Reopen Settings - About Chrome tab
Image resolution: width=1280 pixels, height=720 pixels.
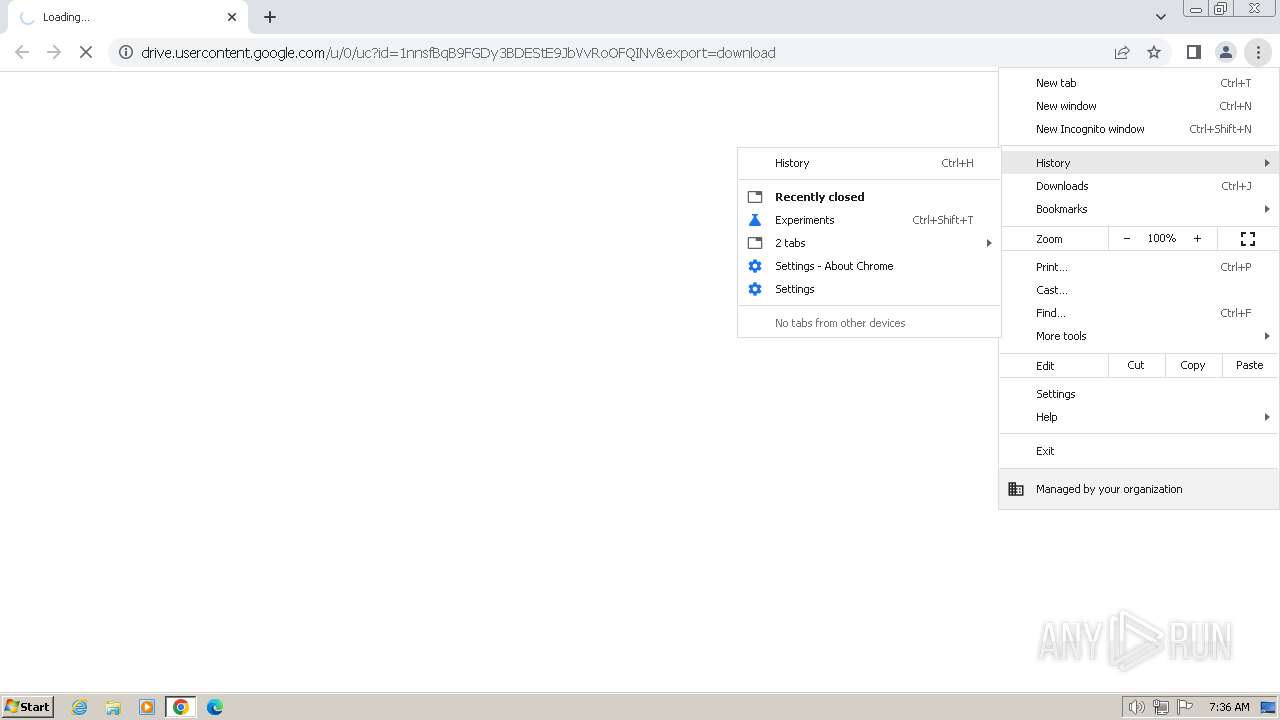click(x=869, y=266)
